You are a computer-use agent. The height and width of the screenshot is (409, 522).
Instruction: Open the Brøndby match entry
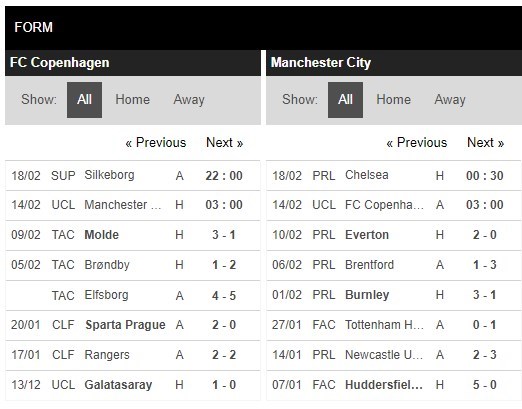[x=133, y=265]
